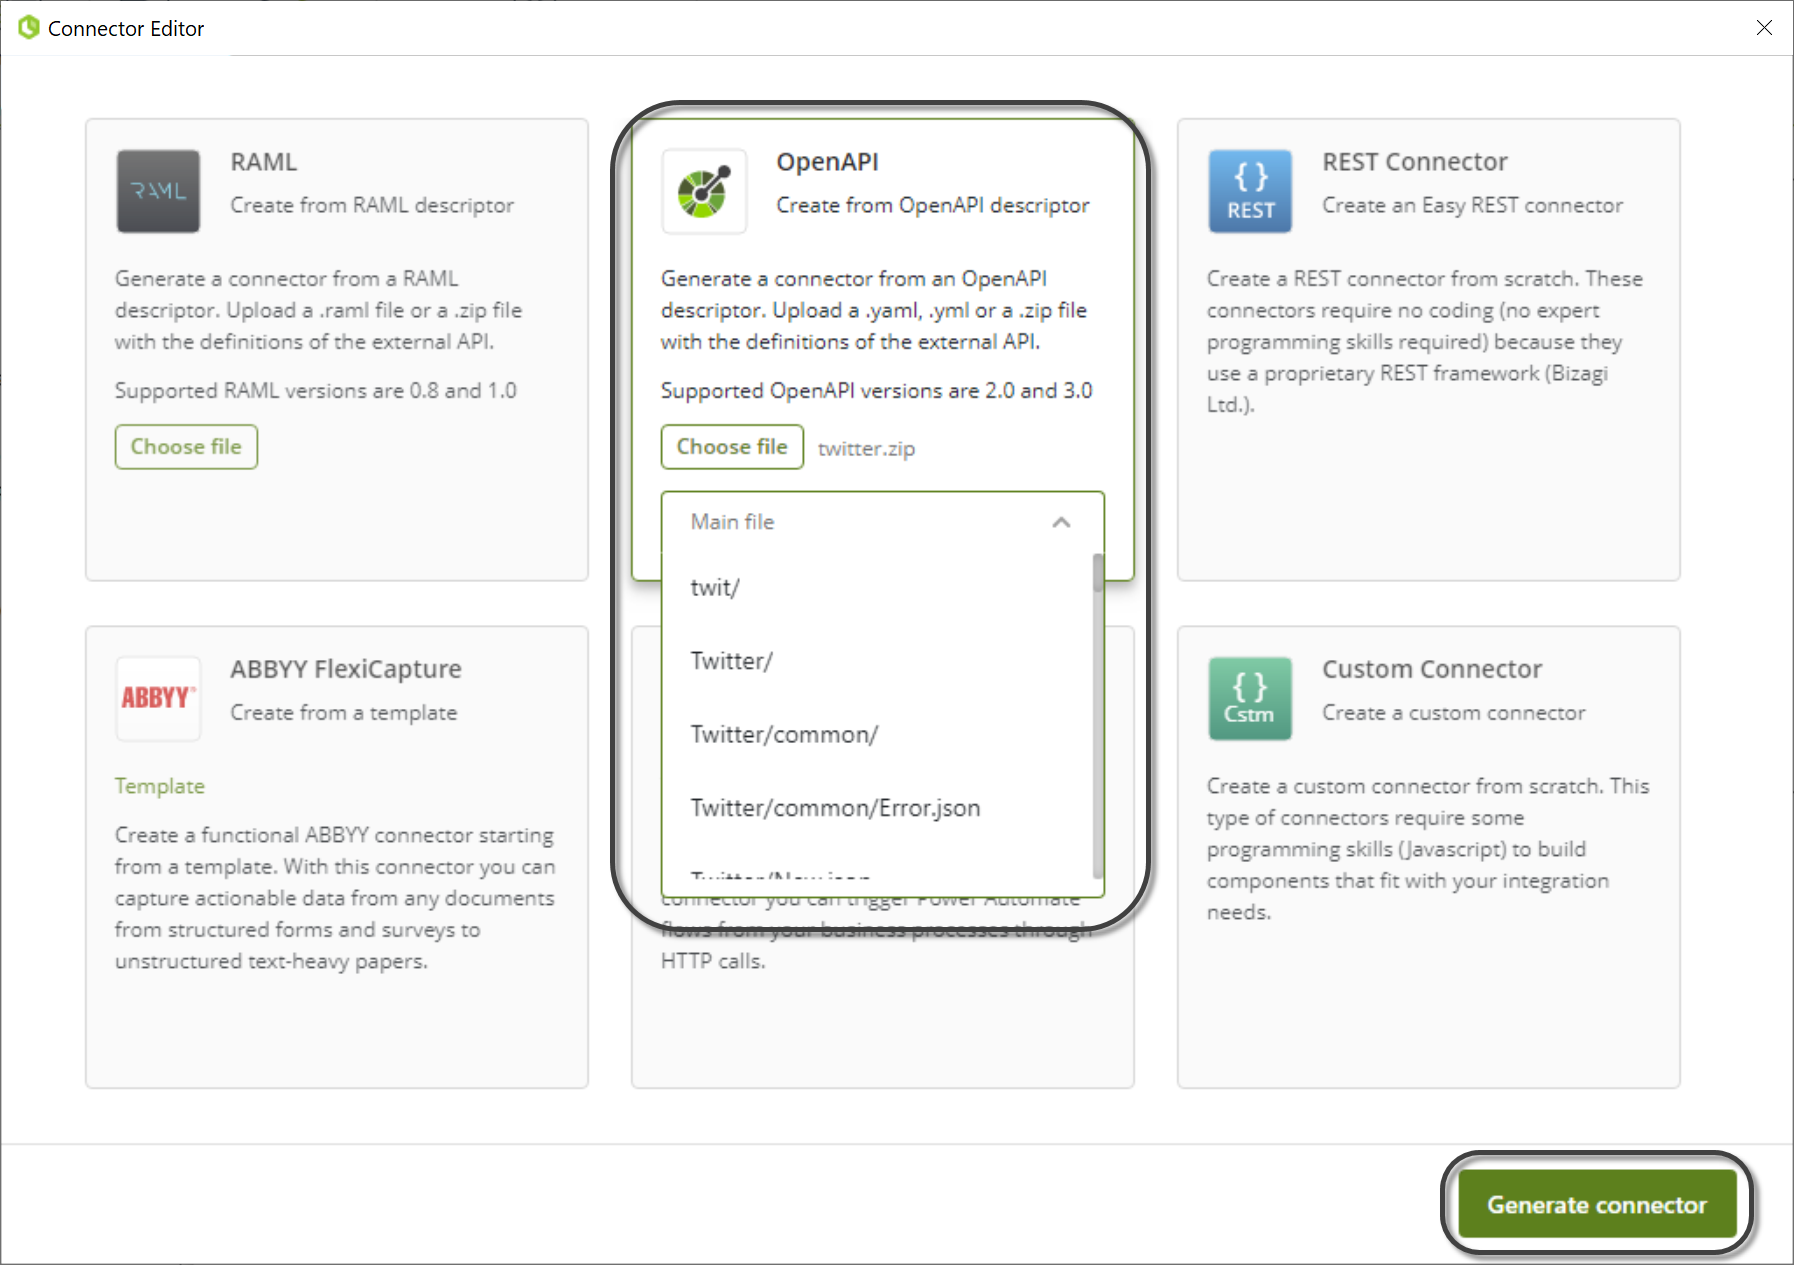Click the twitter.zip file name
This screenshot has width=1794, height=1265.
point(866,449)
